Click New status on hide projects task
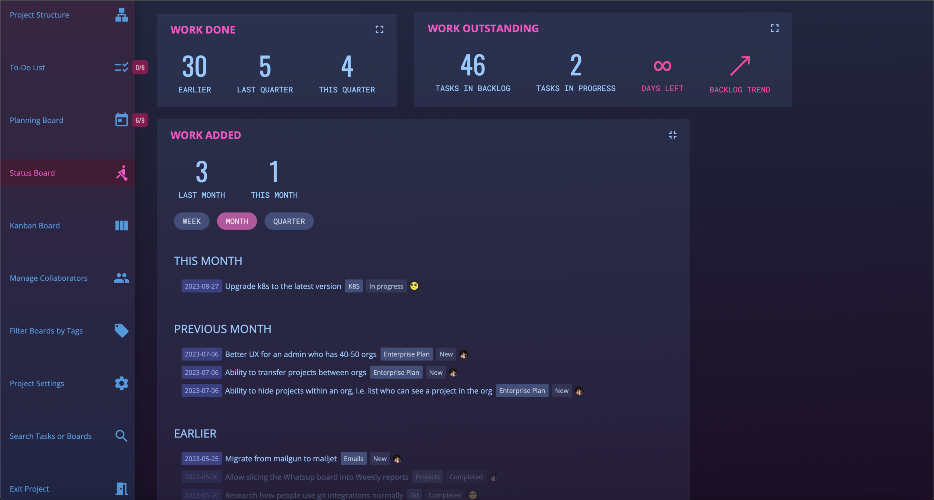934x500 pixels. coord(562,391)
